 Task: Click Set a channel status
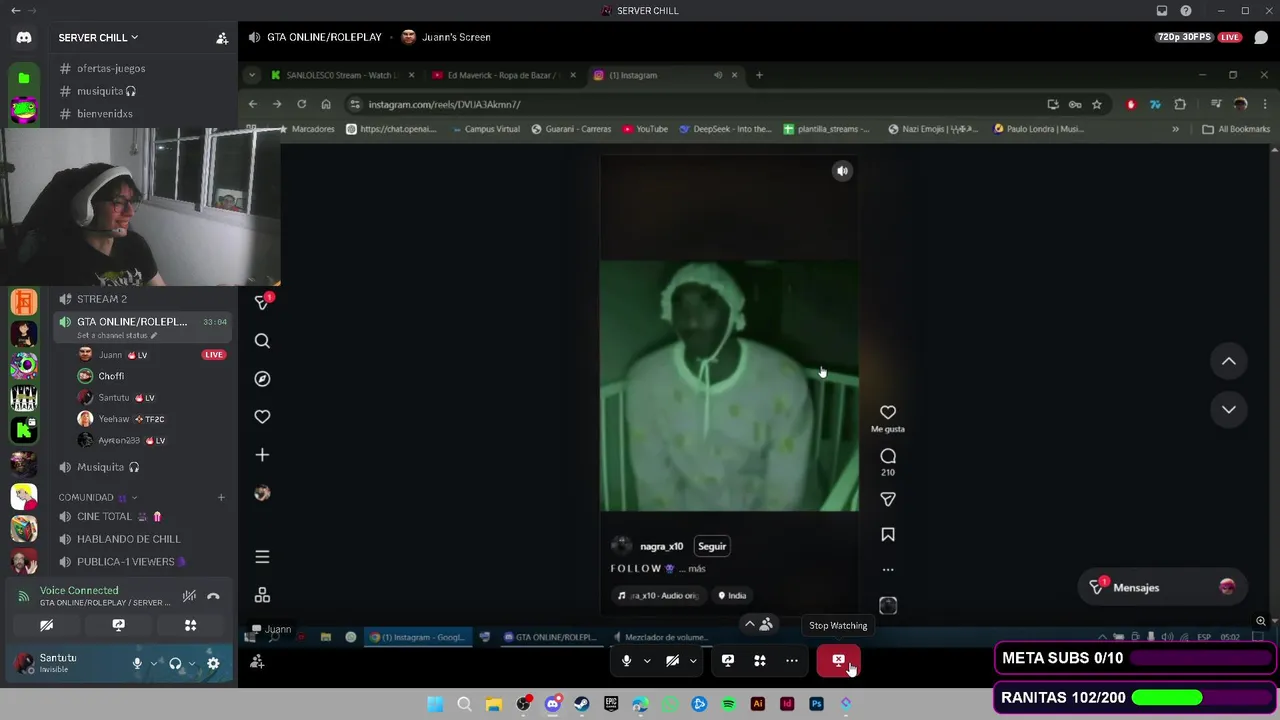pyautogui.click(x=117, y=335)
